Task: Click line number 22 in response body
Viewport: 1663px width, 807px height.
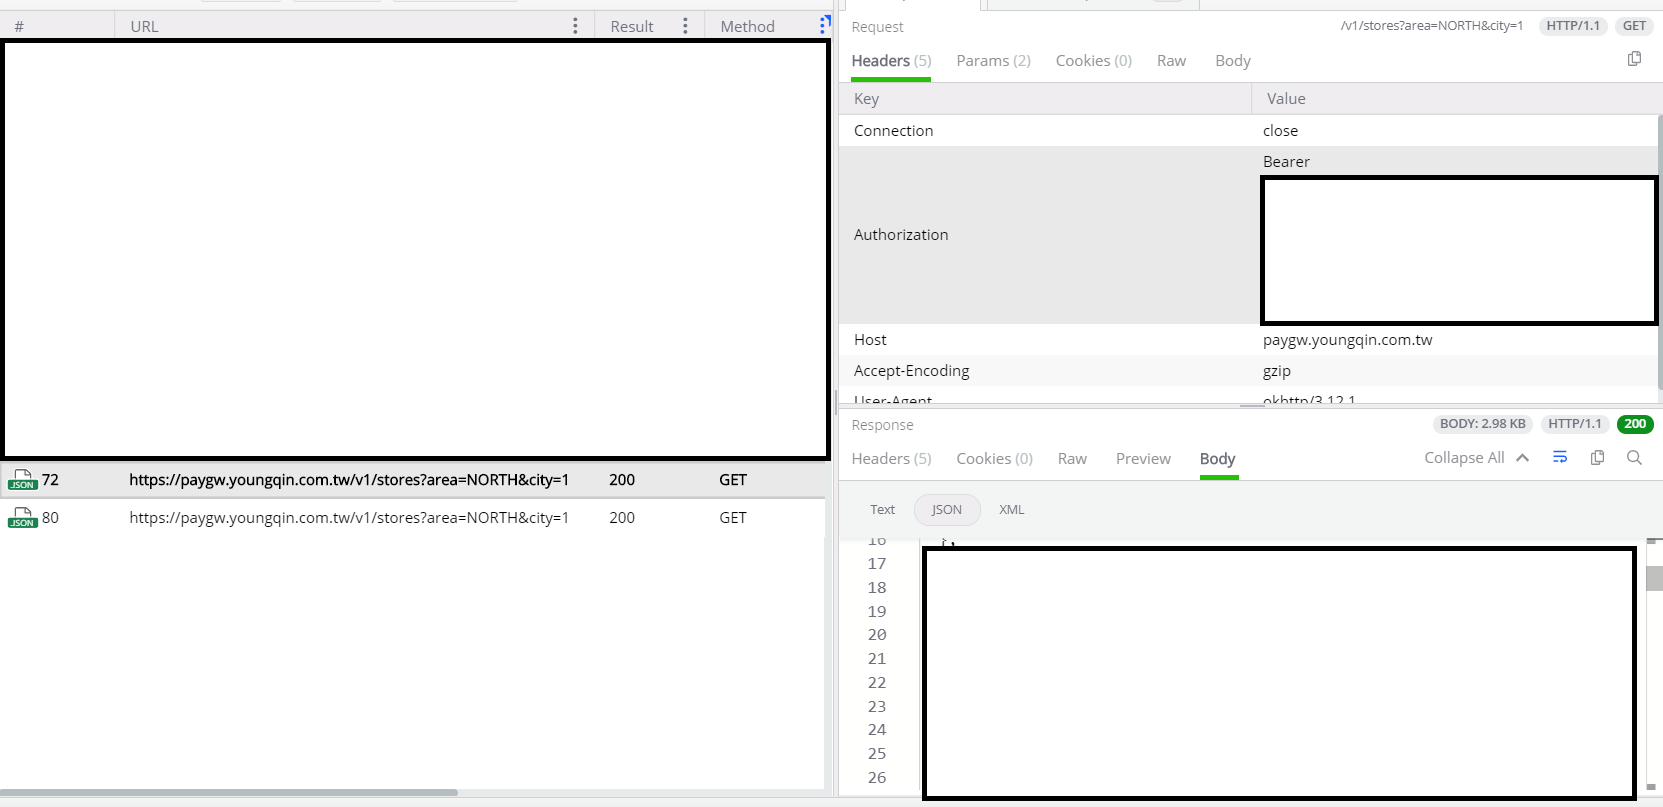Action: (877, 683)
